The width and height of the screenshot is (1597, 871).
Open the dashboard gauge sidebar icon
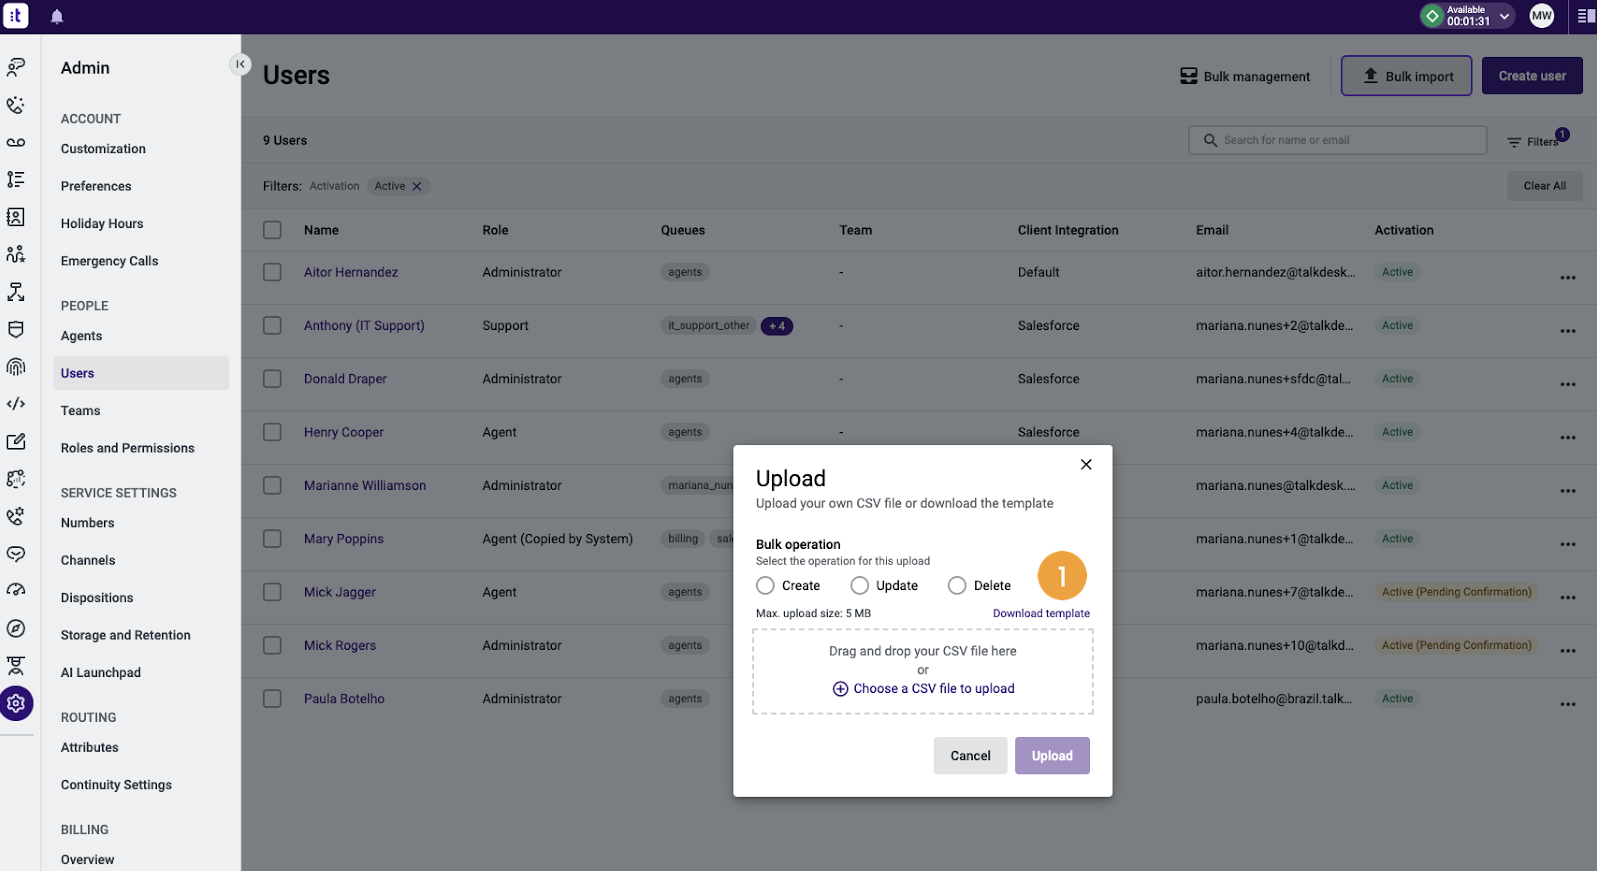(x=16, y=591)
